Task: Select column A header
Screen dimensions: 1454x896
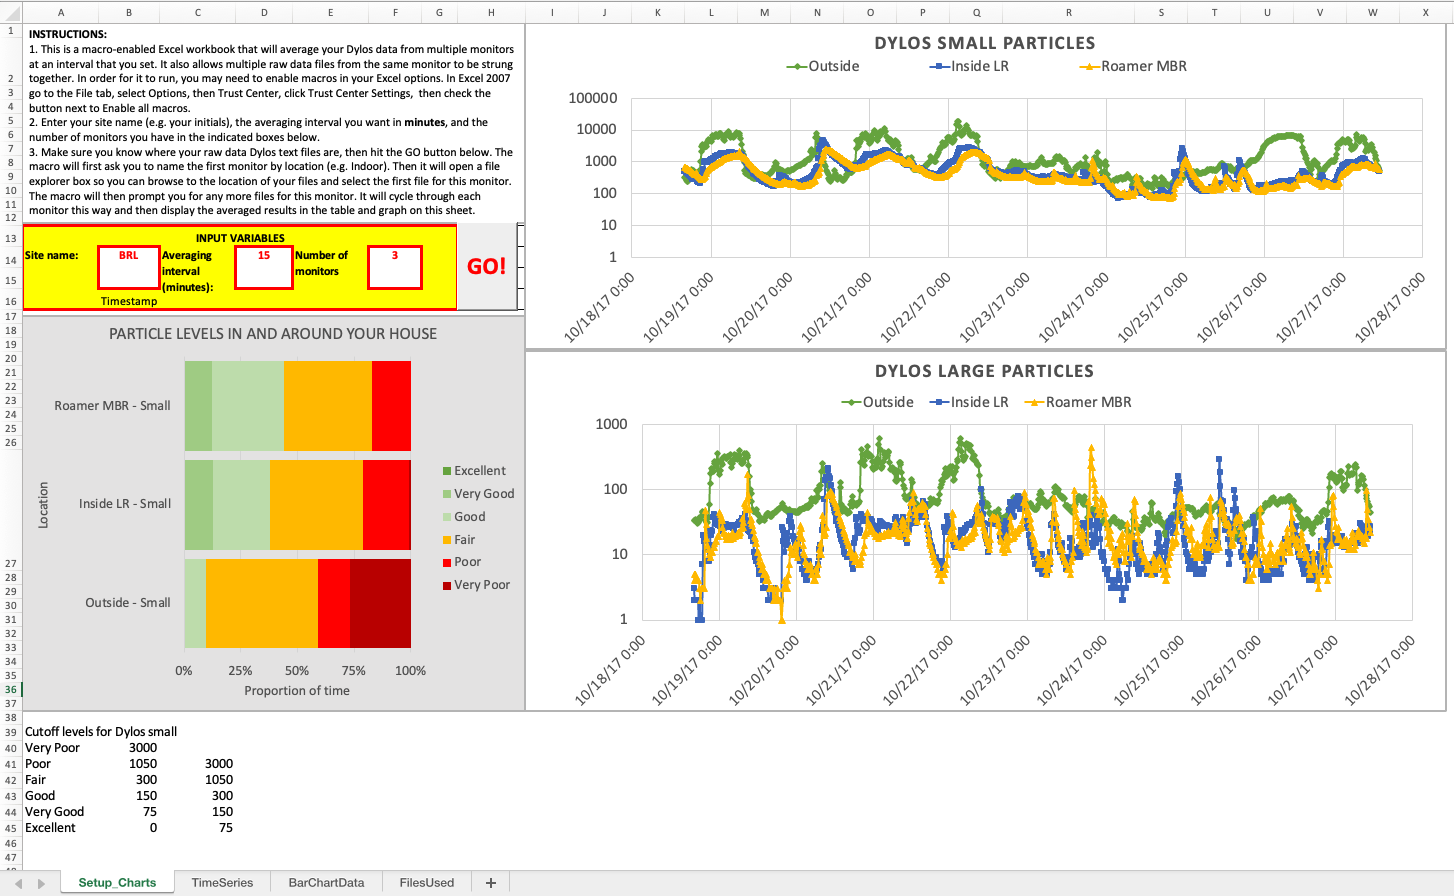Action: 61,12
